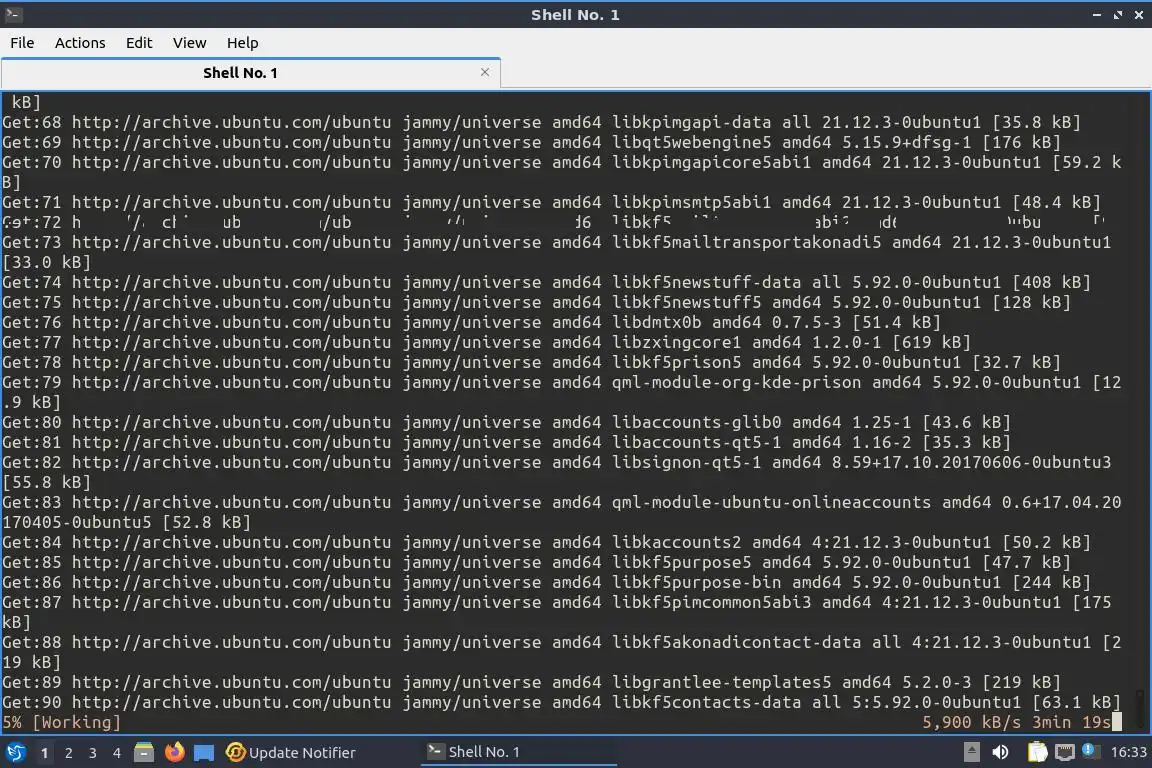Image resolution: width=1152 pixels, height=768 pixels.
Task: Click 'libaccounts-qt5-1' in line Get:81
Action: point(696,442)
